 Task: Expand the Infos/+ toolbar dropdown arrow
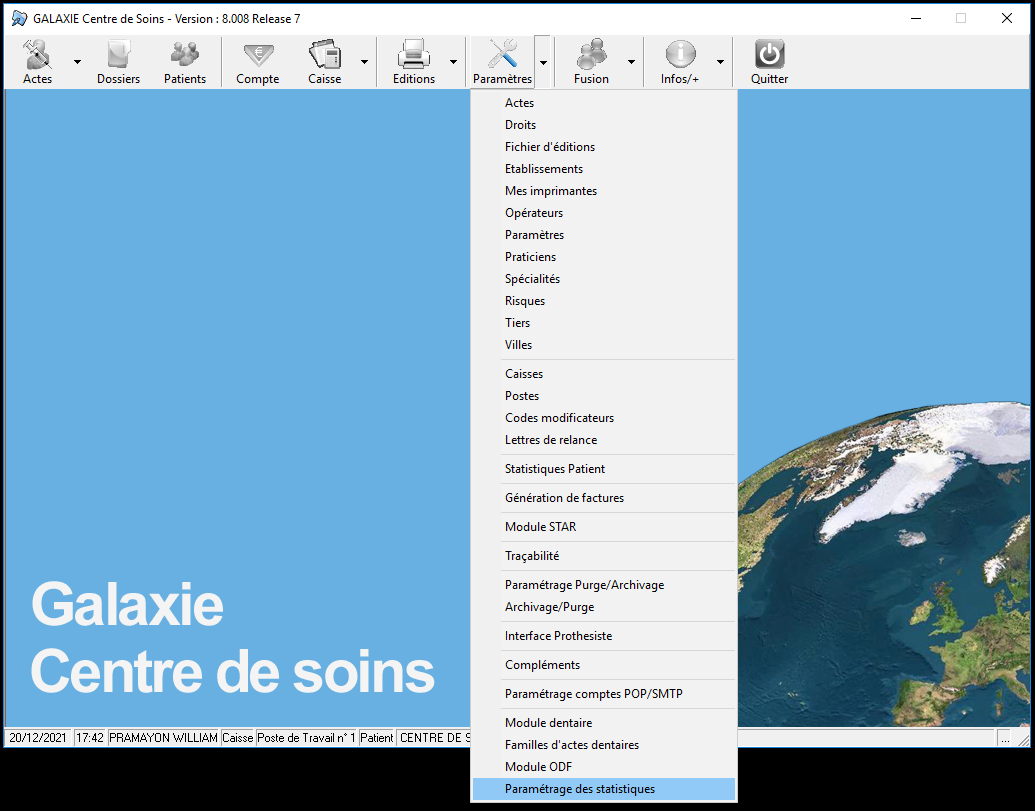(720, 62)
